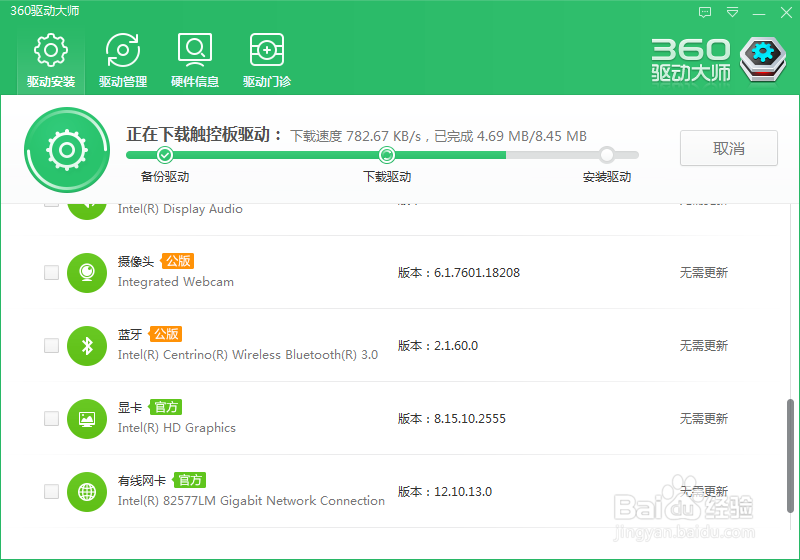The width and height of the screenshot is (800, 560).
Task: Minimize the 360驱动大师 window
Action: pyautogui.click(x=759, y=12)
